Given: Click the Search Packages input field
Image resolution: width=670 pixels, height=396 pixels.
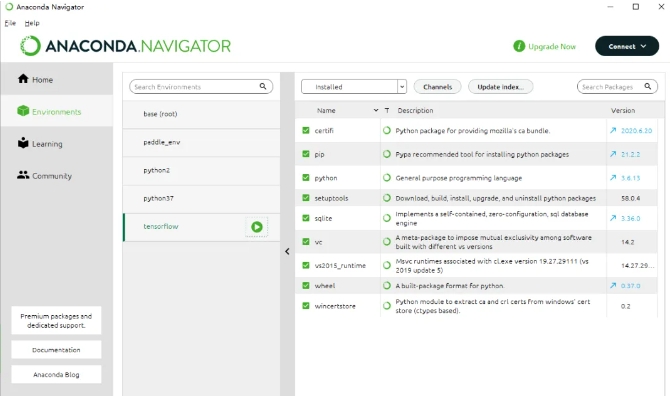Looking at the screenshot, I should [611, 87].
